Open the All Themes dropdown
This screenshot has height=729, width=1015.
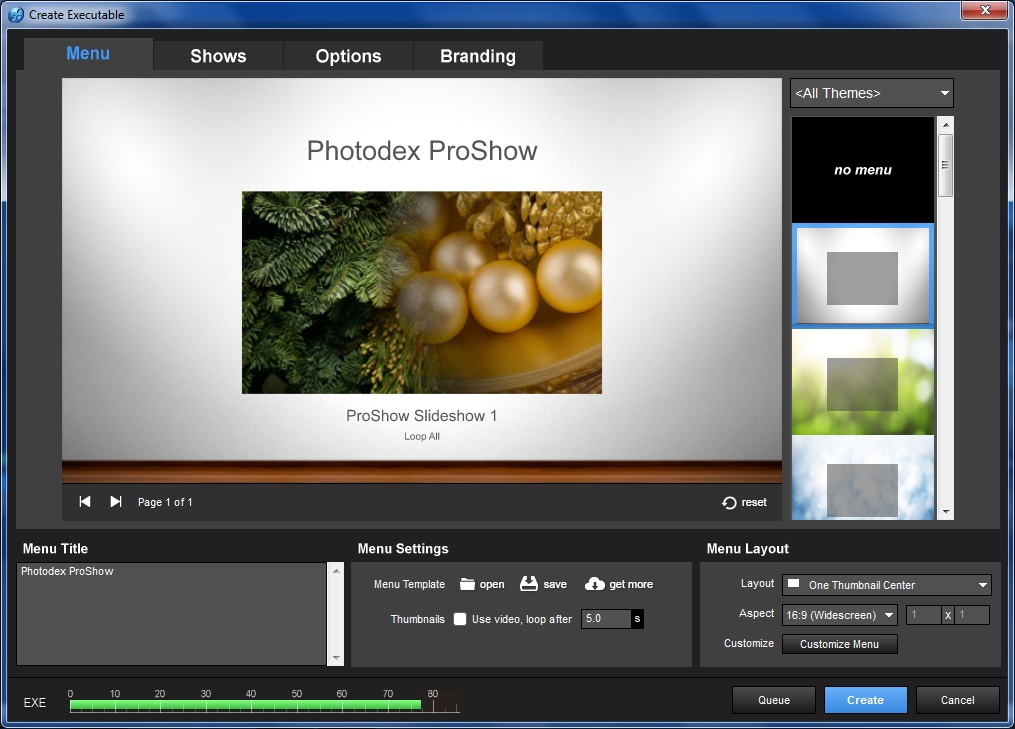(x=871, y=93)
